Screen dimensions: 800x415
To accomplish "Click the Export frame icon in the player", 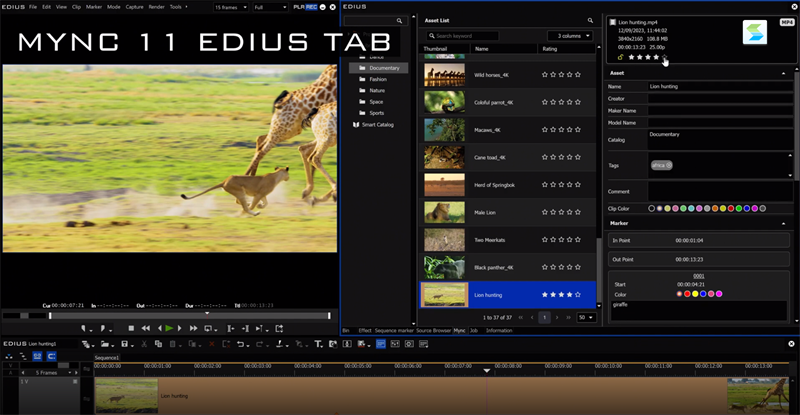I will coord(279,329).
